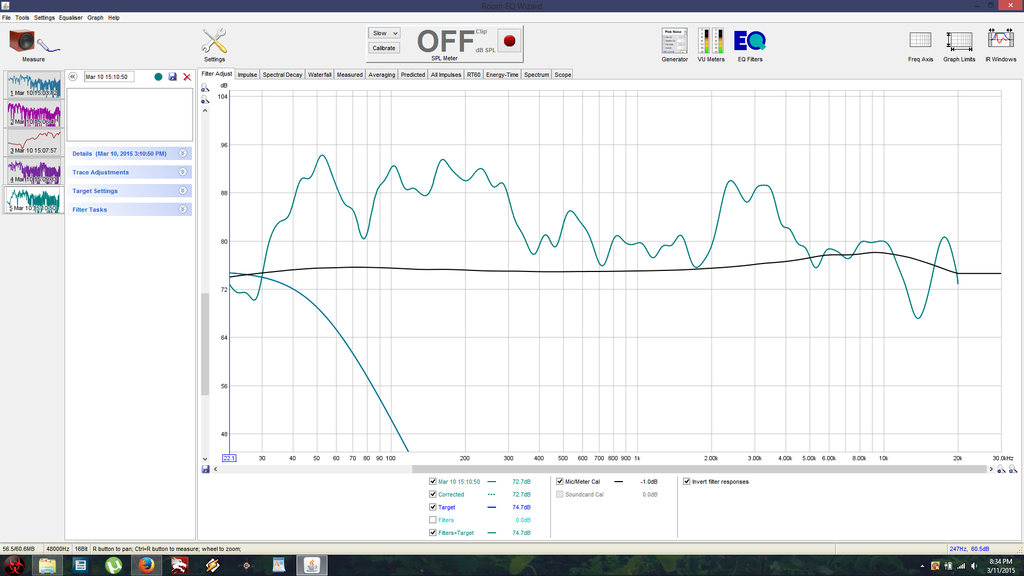Click horizontal scrollbar right arrow
This screenshot has width=1024, height=576.
(x=991, y=469)
